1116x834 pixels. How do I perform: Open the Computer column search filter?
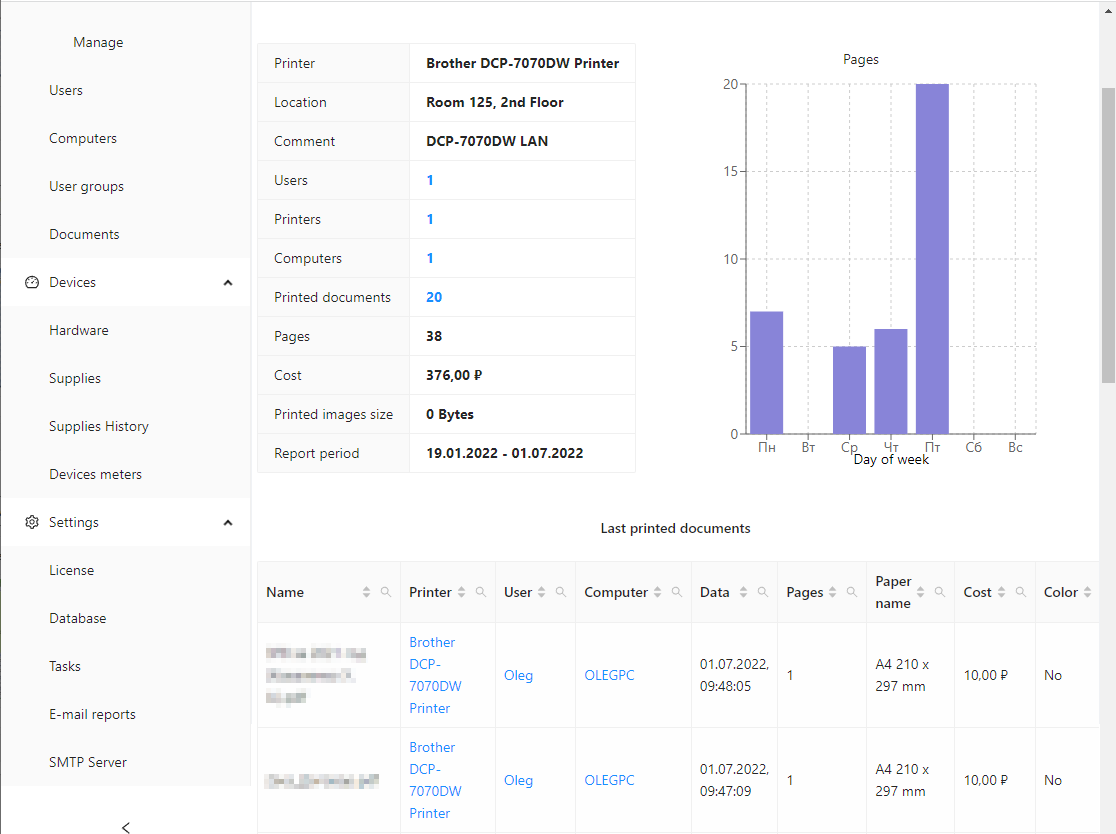[x=677, y=592]
